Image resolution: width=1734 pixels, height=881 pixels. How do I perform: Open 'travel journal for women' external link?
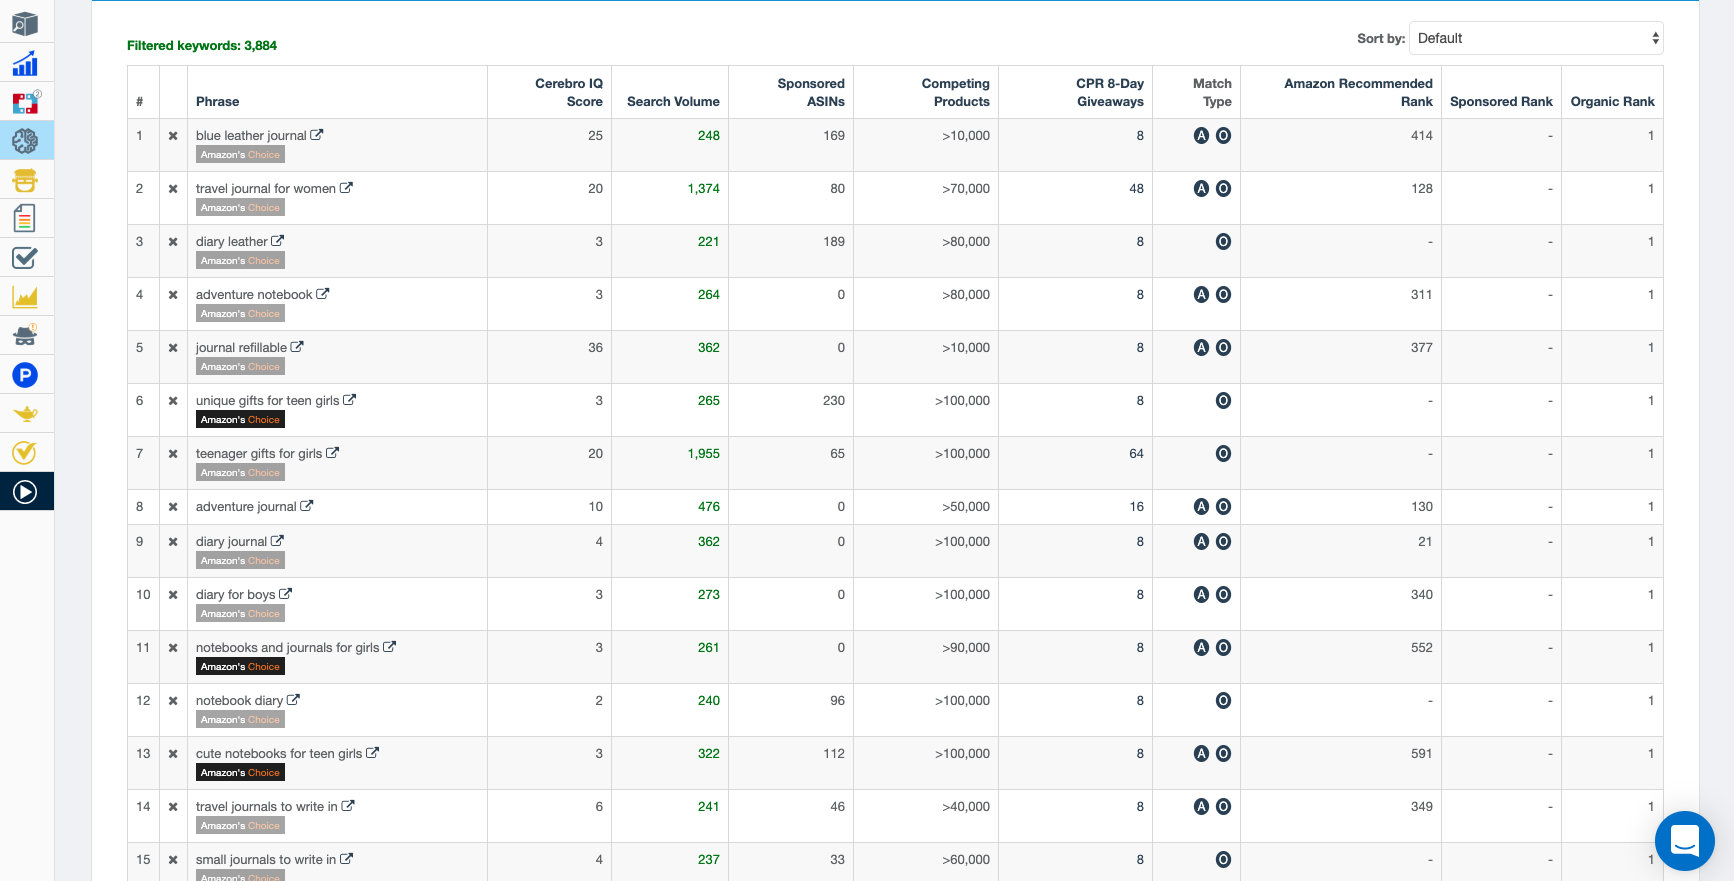click(346, 188)
